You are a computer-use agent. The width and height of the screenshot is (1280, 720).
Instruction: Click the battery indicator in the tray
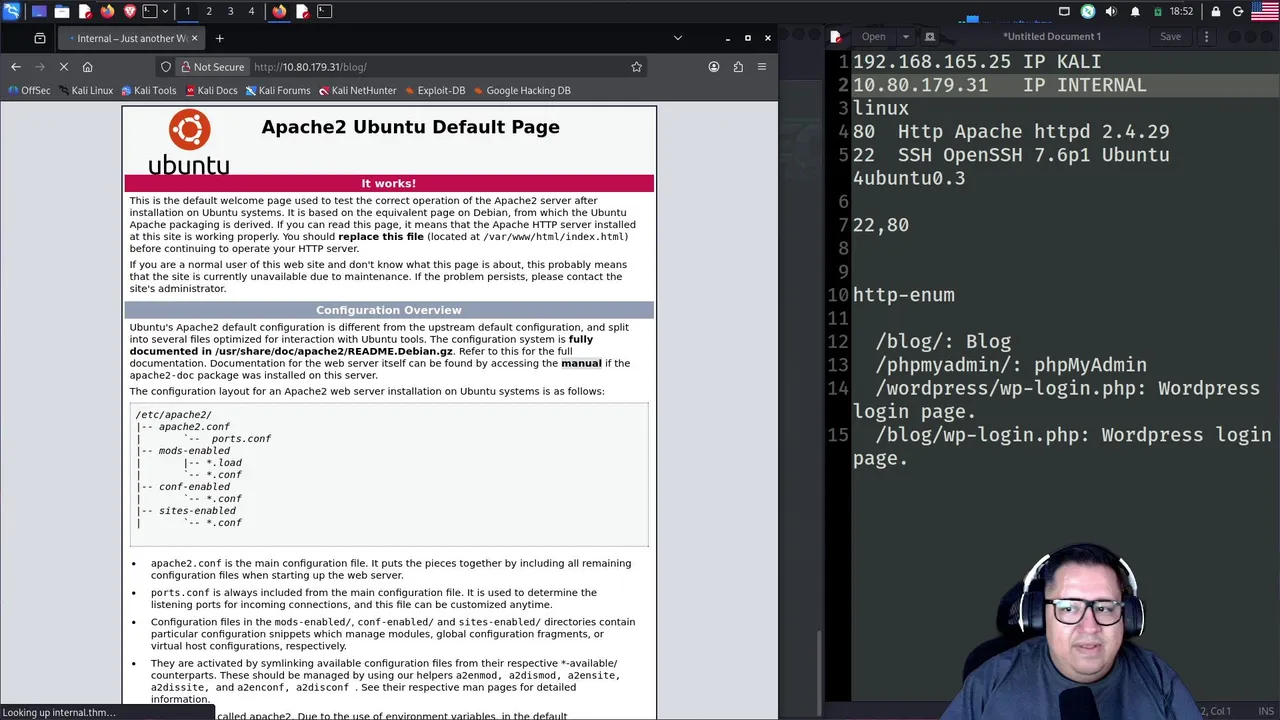[x=1158, y=11]
